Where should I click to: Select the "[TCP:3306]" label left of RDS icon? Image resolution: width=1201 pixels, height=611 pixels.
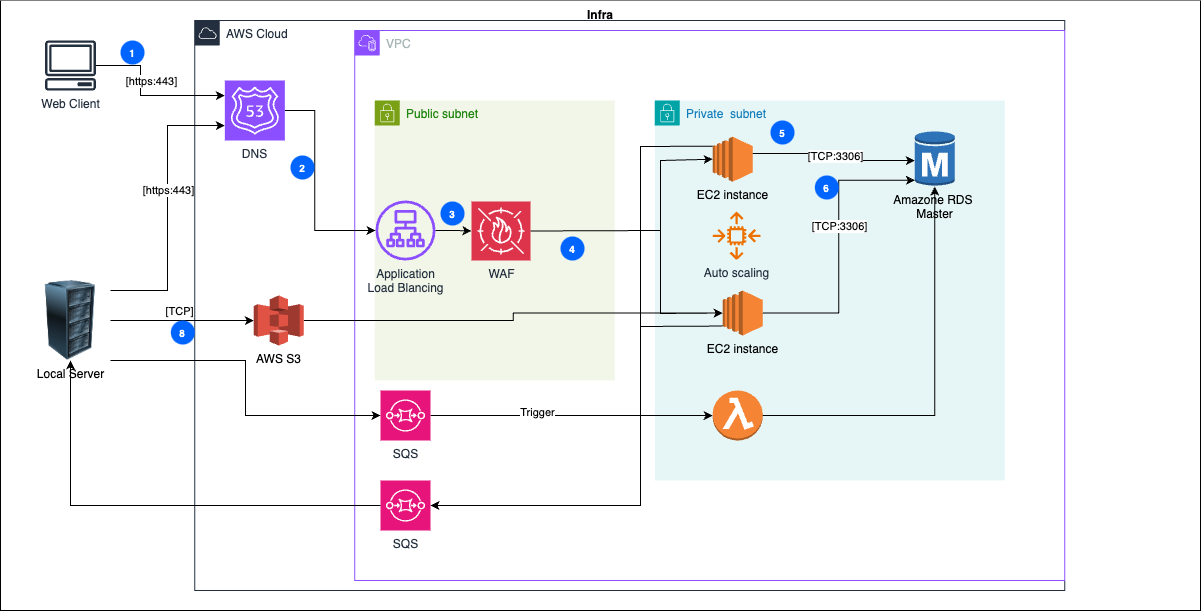click(x=836, y=156)
